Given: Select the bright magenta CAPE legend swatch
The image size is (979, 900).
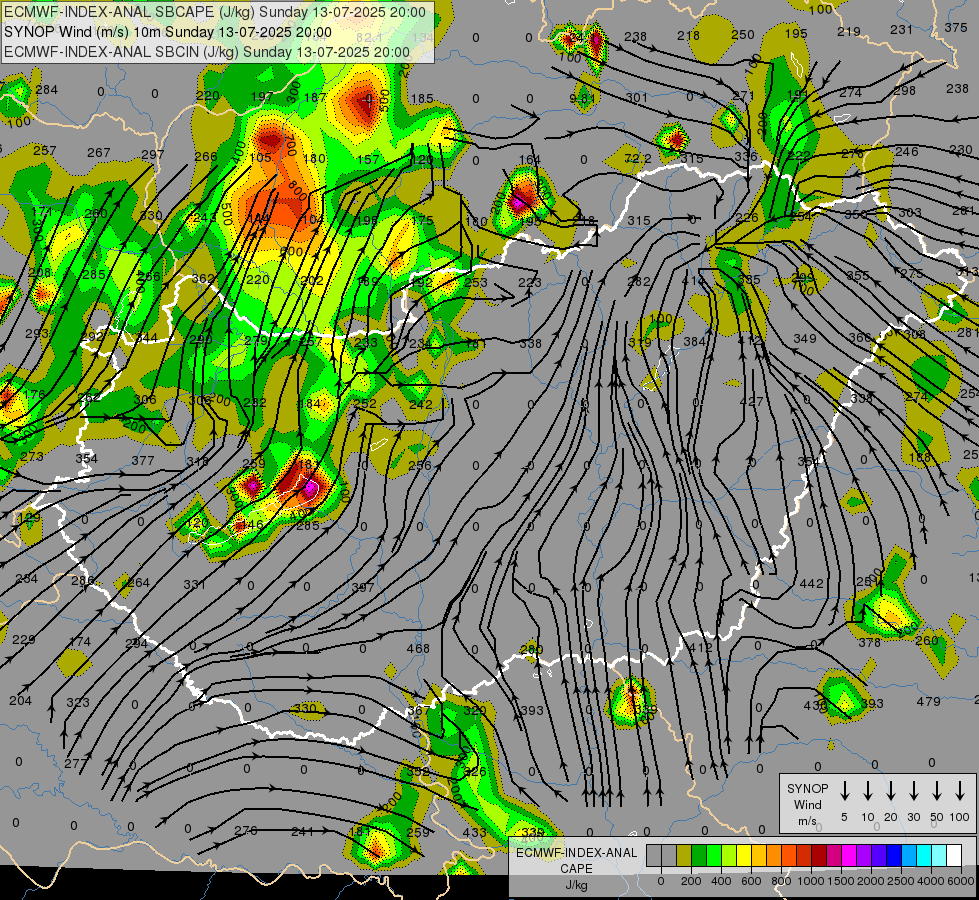Looking at the screenshot, I should [849, 856].
